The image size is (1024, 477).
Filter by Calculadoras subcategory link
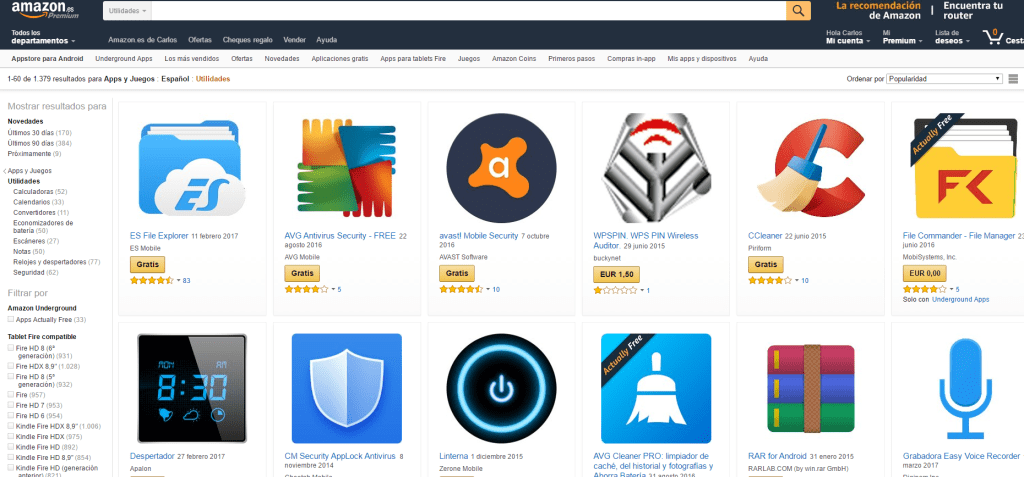(x=33, y=191)
